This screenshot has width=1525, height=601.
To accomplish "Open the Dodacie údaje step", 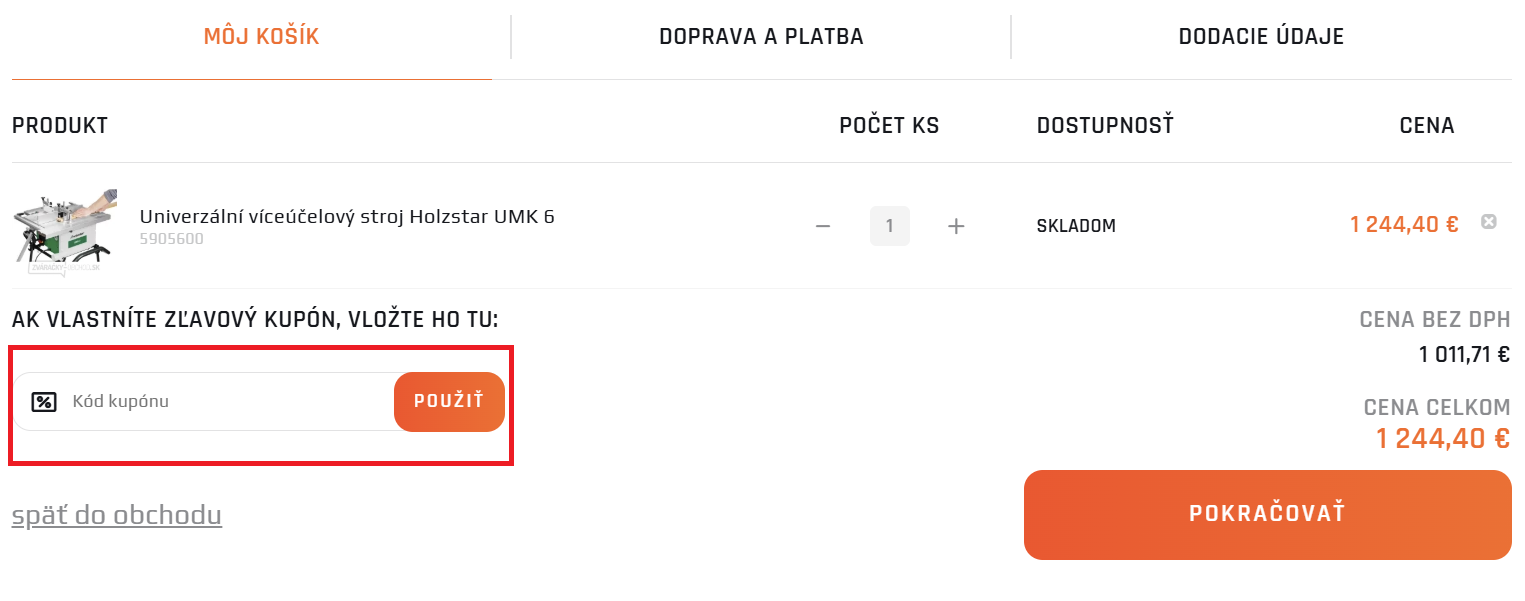I will (1261, 37).
